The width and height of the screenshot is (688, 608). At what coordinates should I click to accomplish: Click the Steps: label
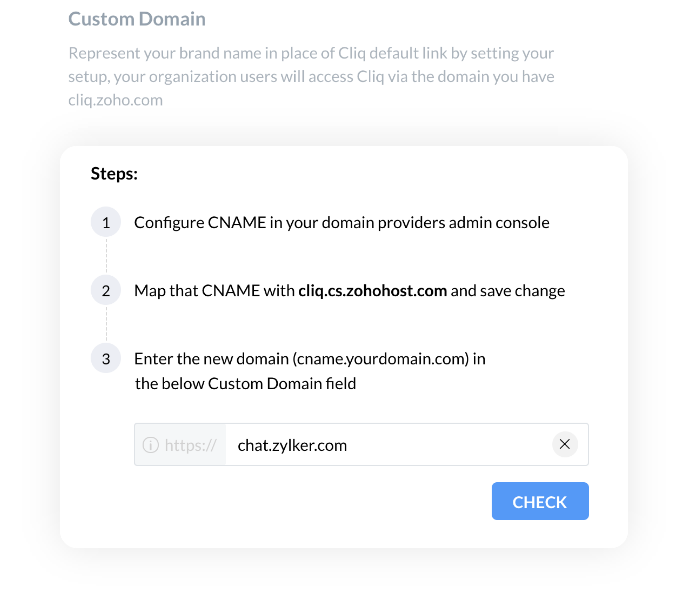114,174
